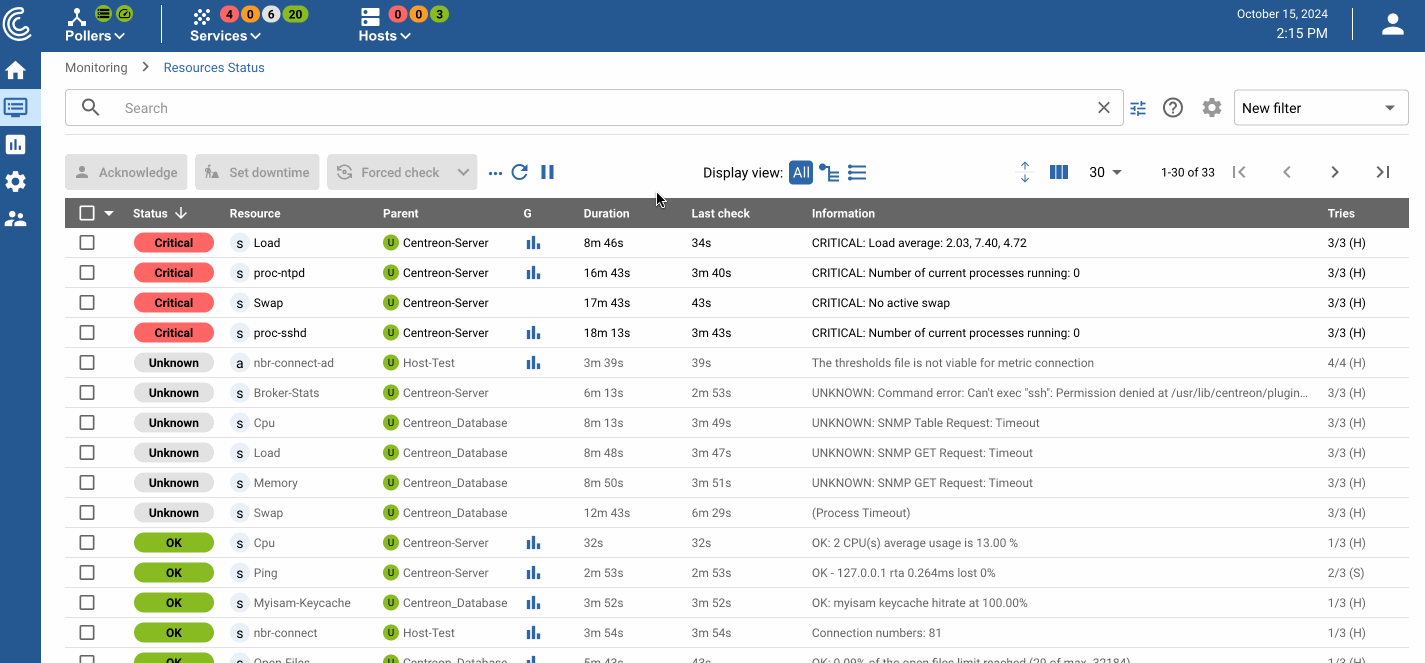Check the Broker-Stats row checkbox
Viewport: 1425px width, 663px height.
(x=87, y=393)
